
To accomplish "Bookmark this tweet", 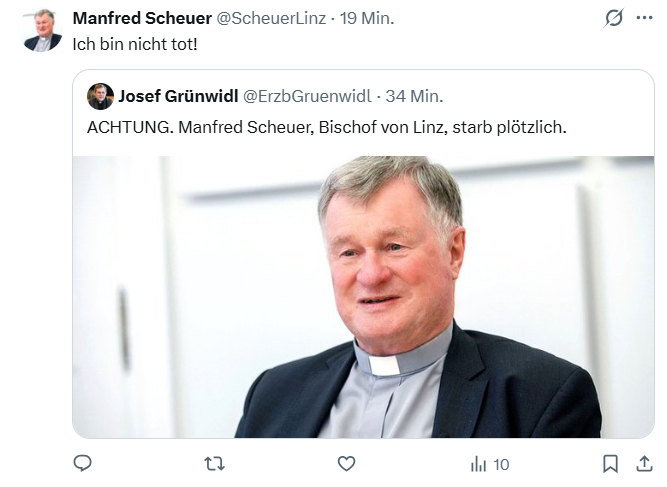I will tap(610, 464).
